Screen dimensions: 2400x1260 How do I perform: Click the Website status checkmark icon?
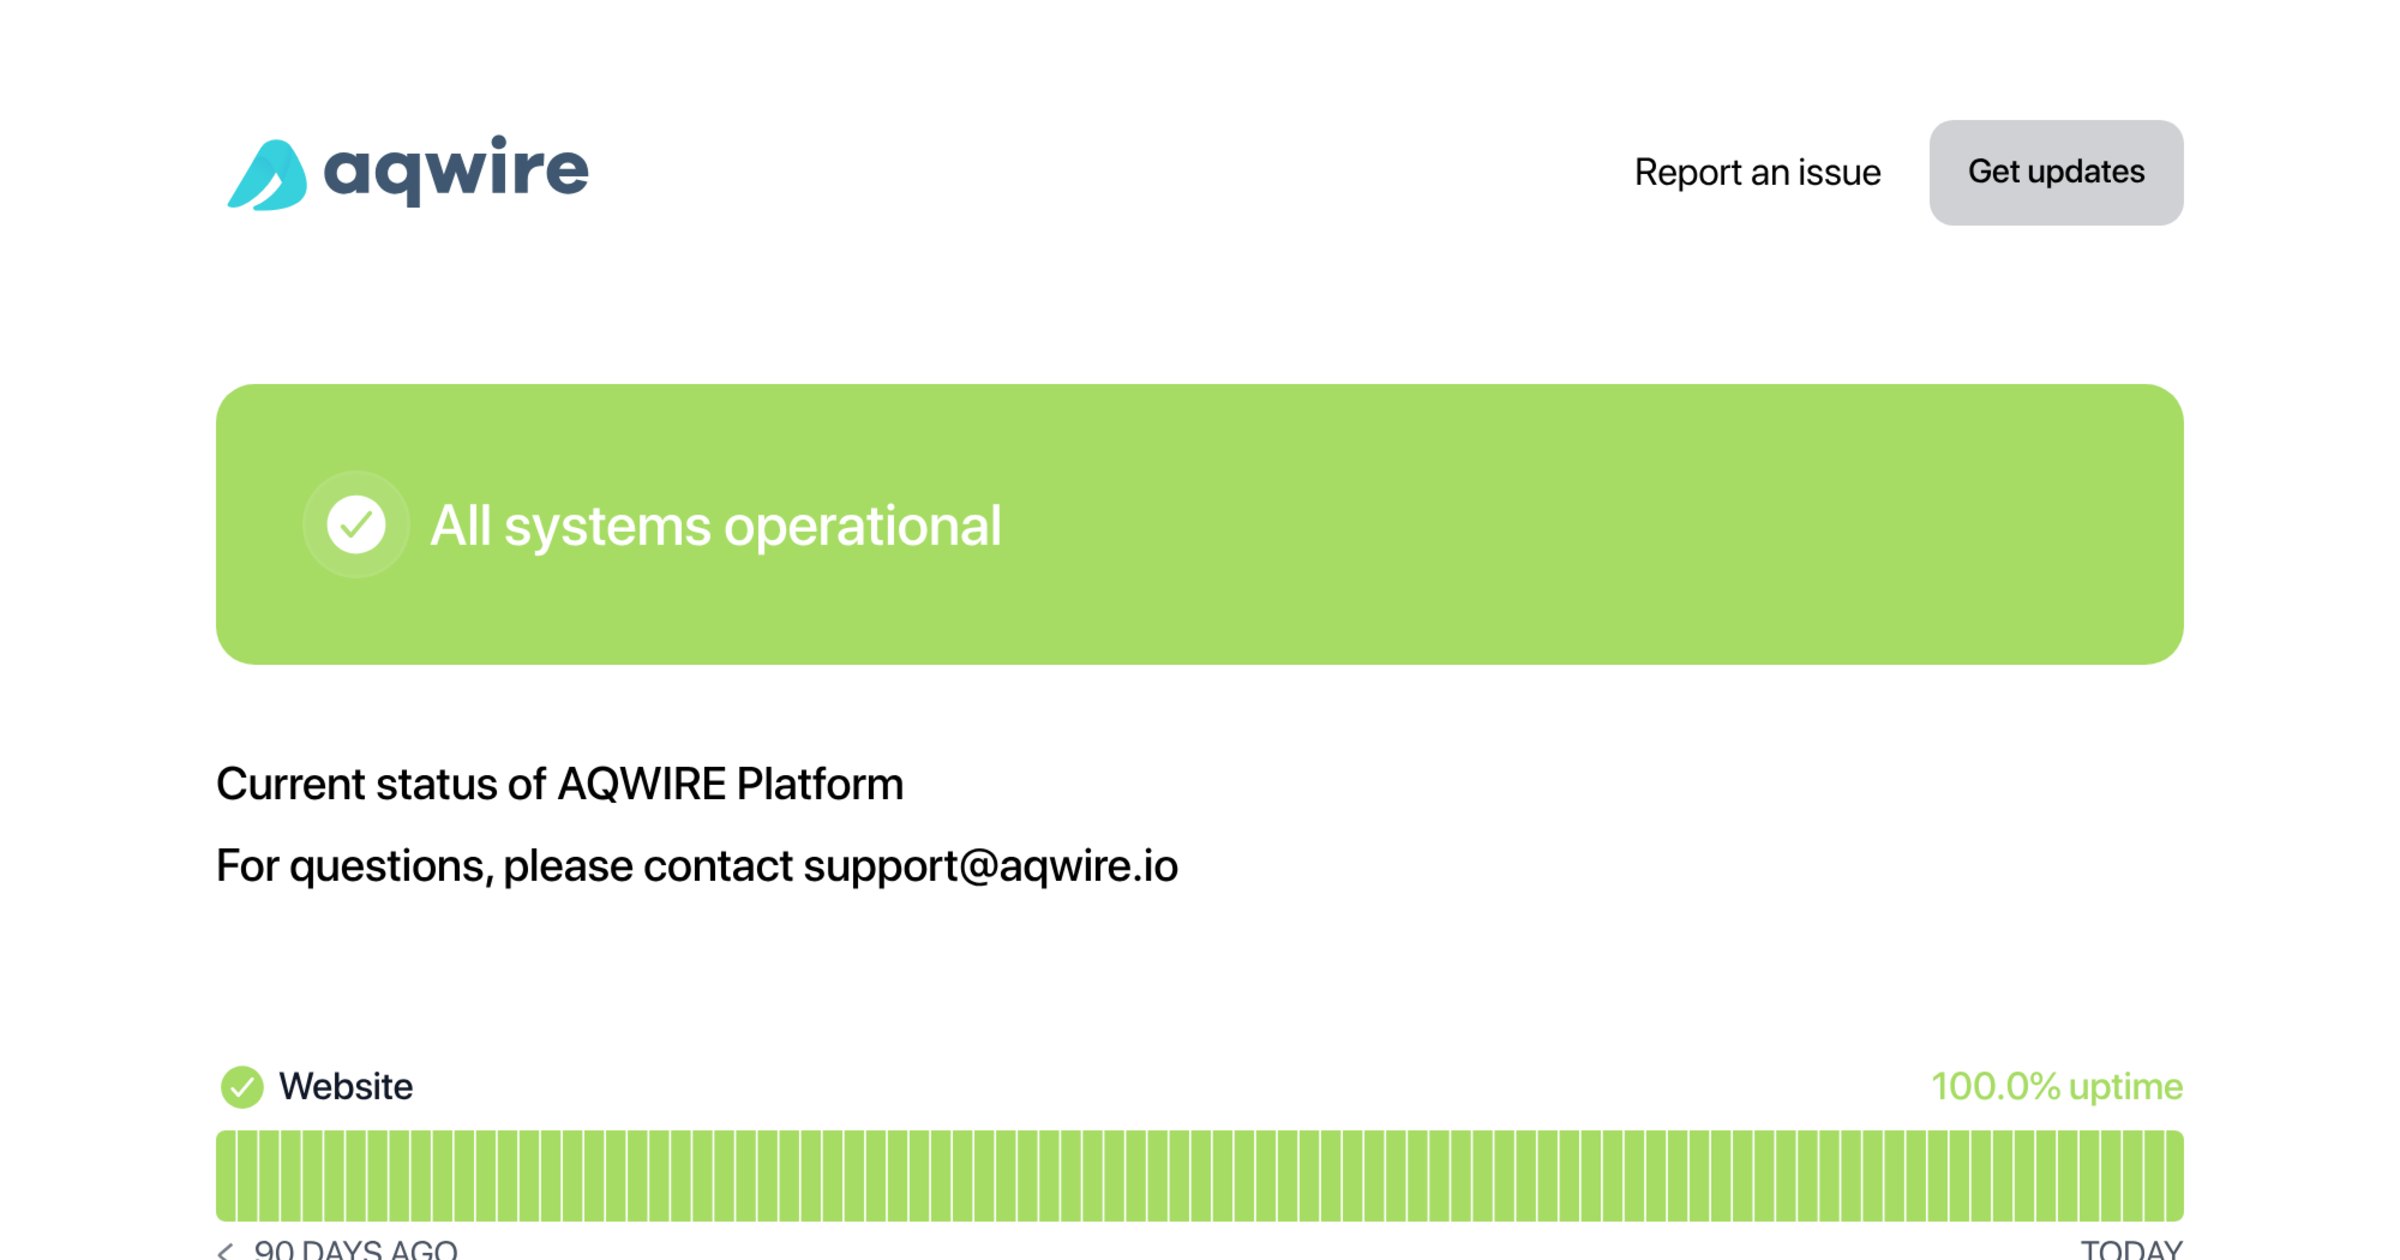(242, 1086)
